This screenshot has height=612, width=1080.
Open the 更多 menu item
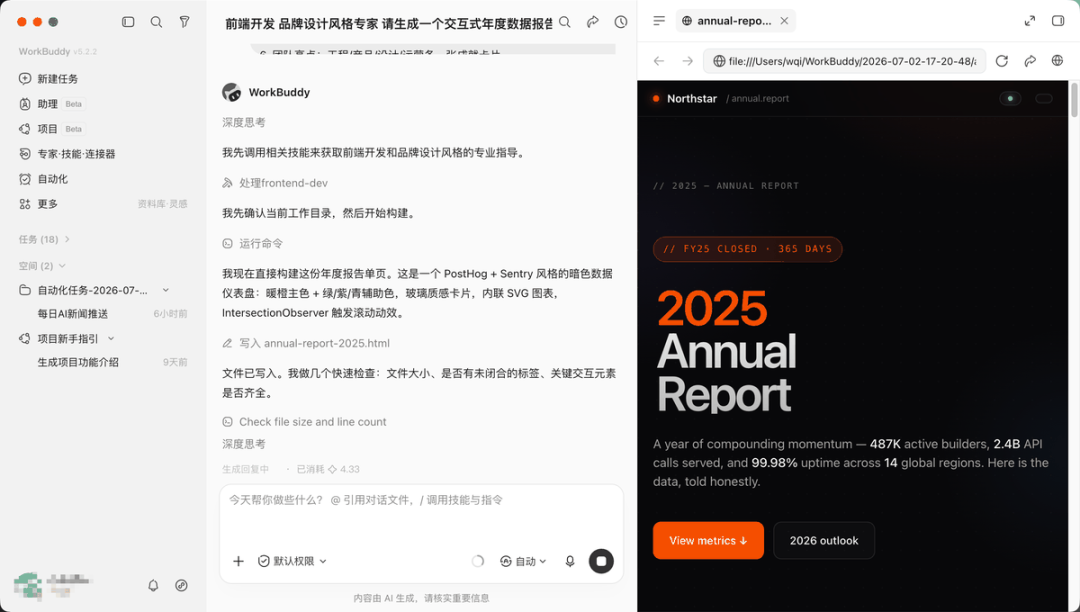tap(39, 204)
